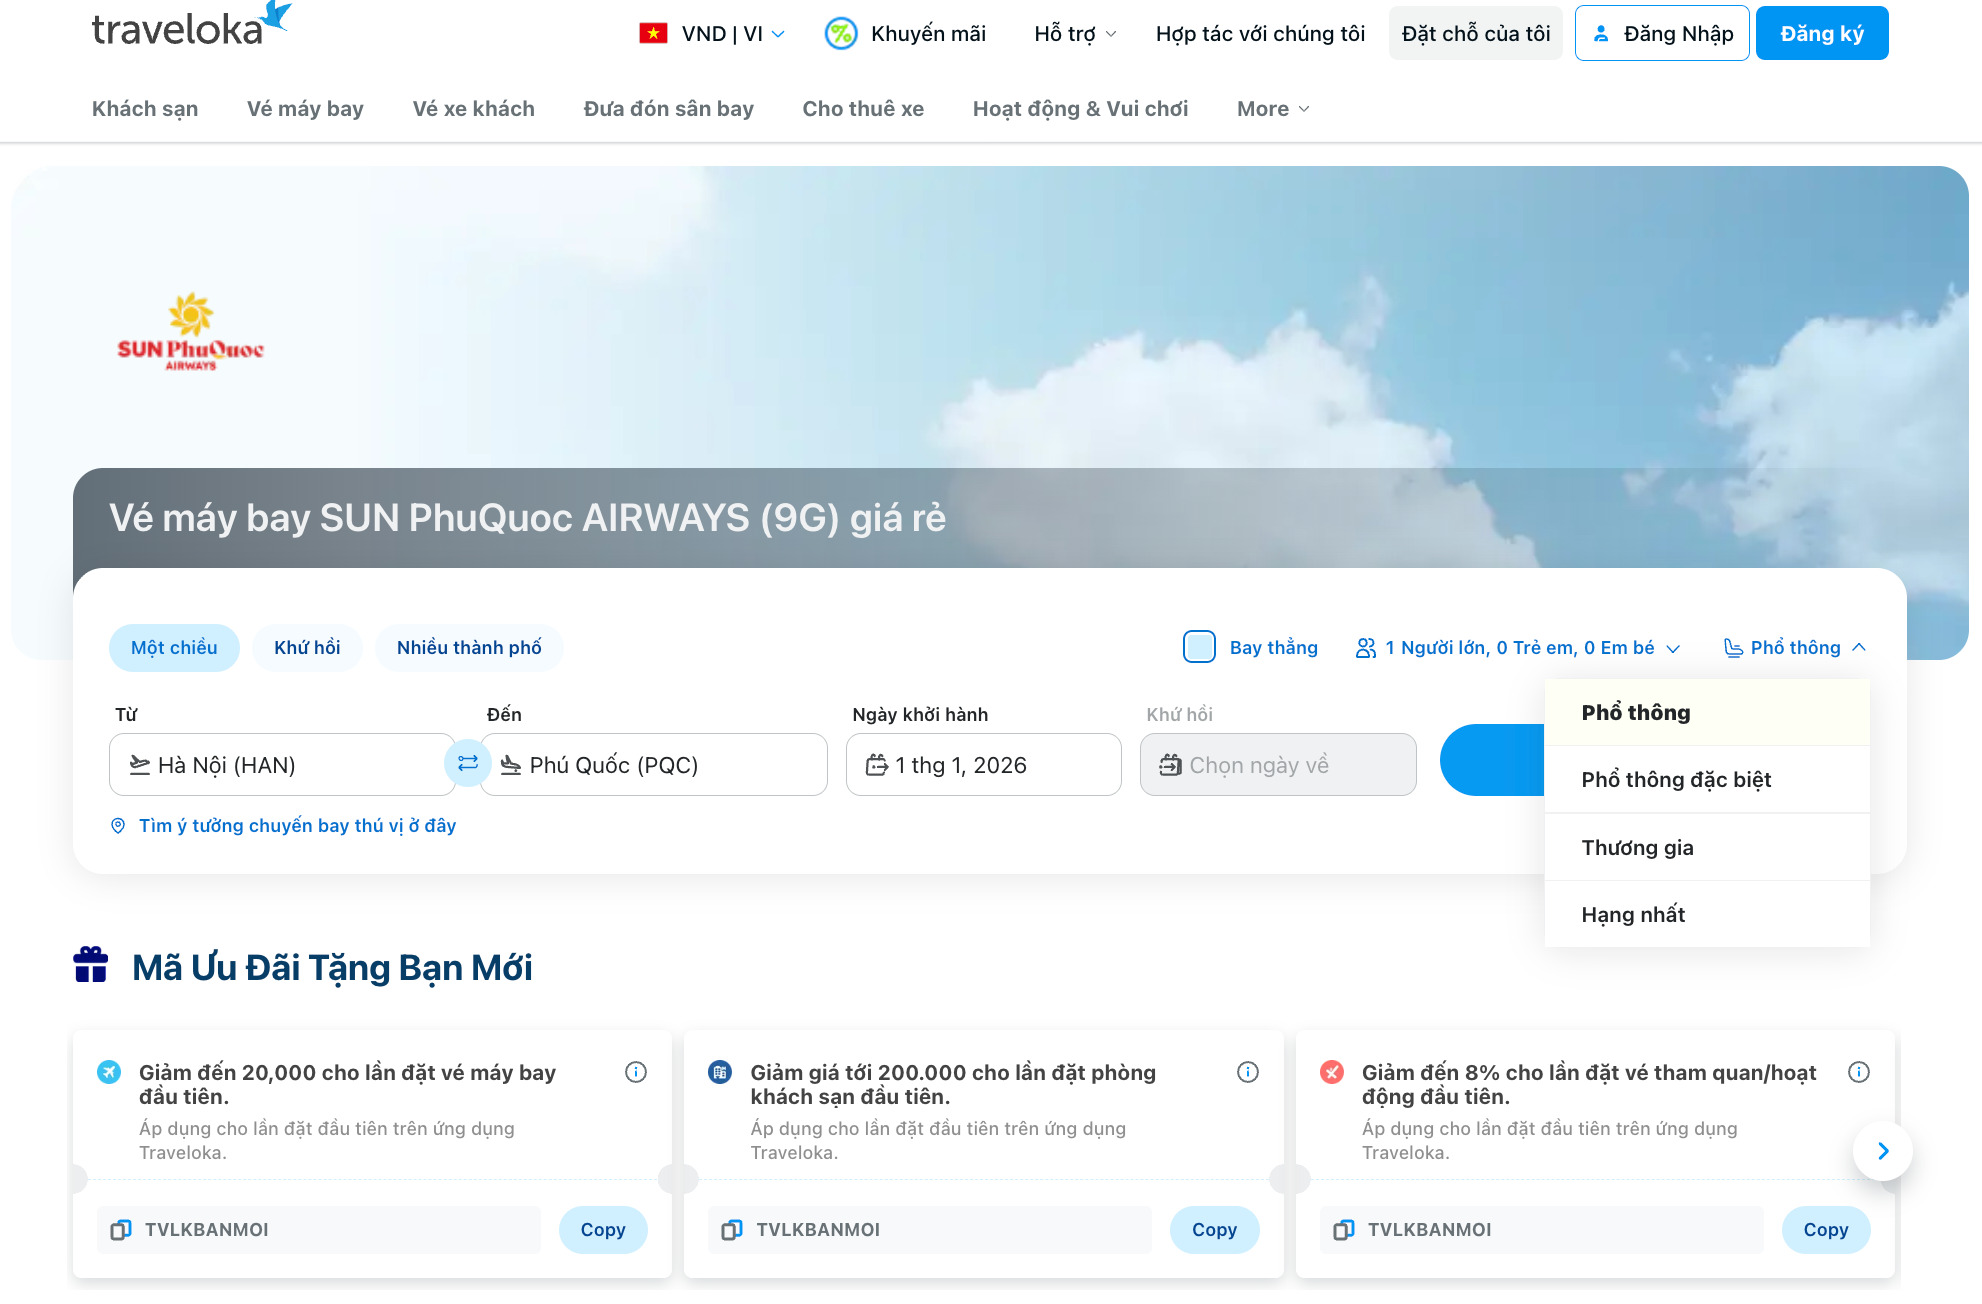
Task: Click info icon on hotel discount coupon
Action: (1247, 1072)
